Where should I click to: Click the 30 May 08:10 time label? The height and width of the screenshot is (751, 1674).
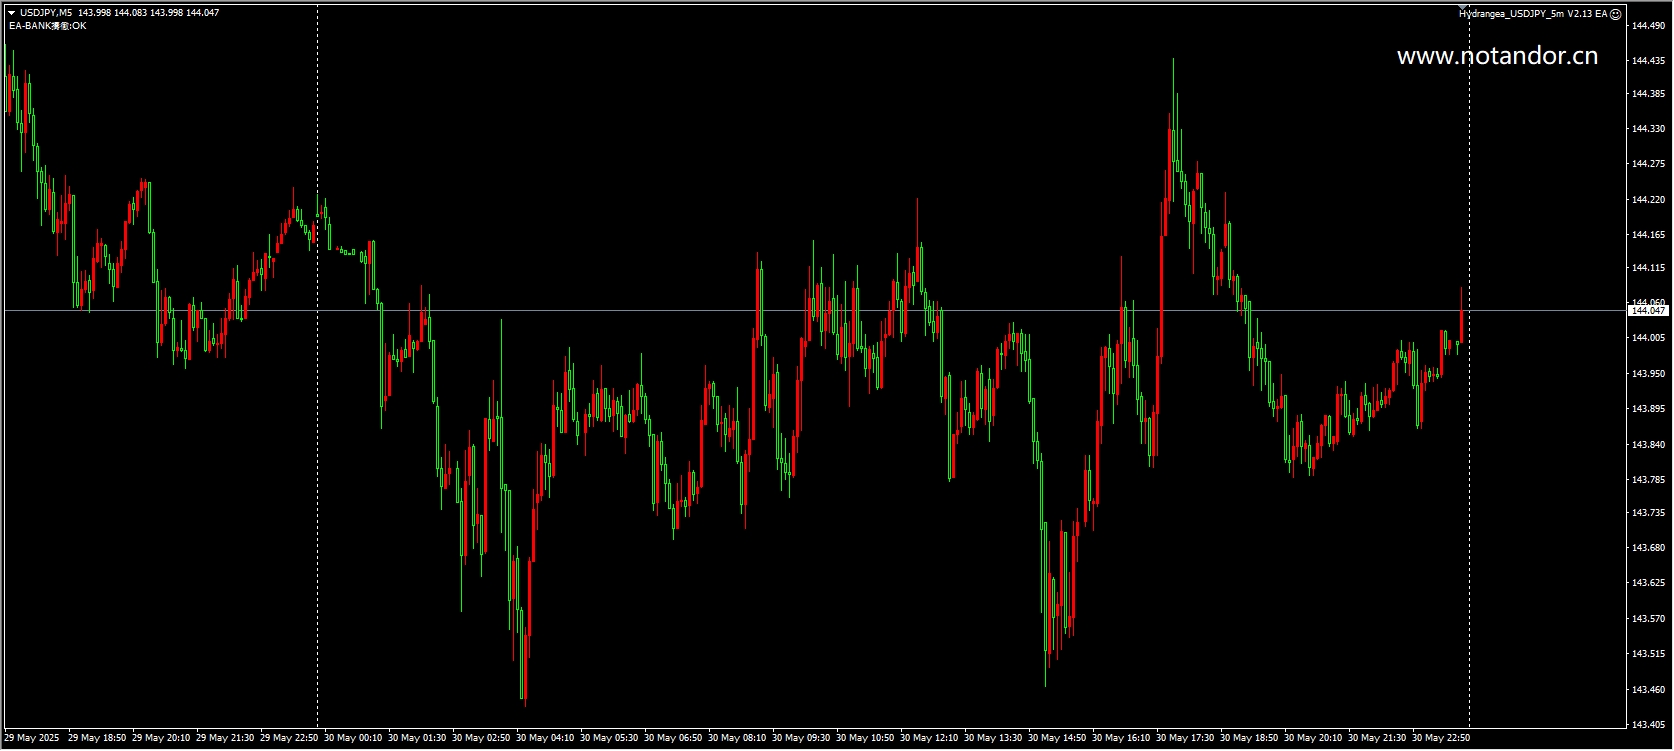[737, 738]
